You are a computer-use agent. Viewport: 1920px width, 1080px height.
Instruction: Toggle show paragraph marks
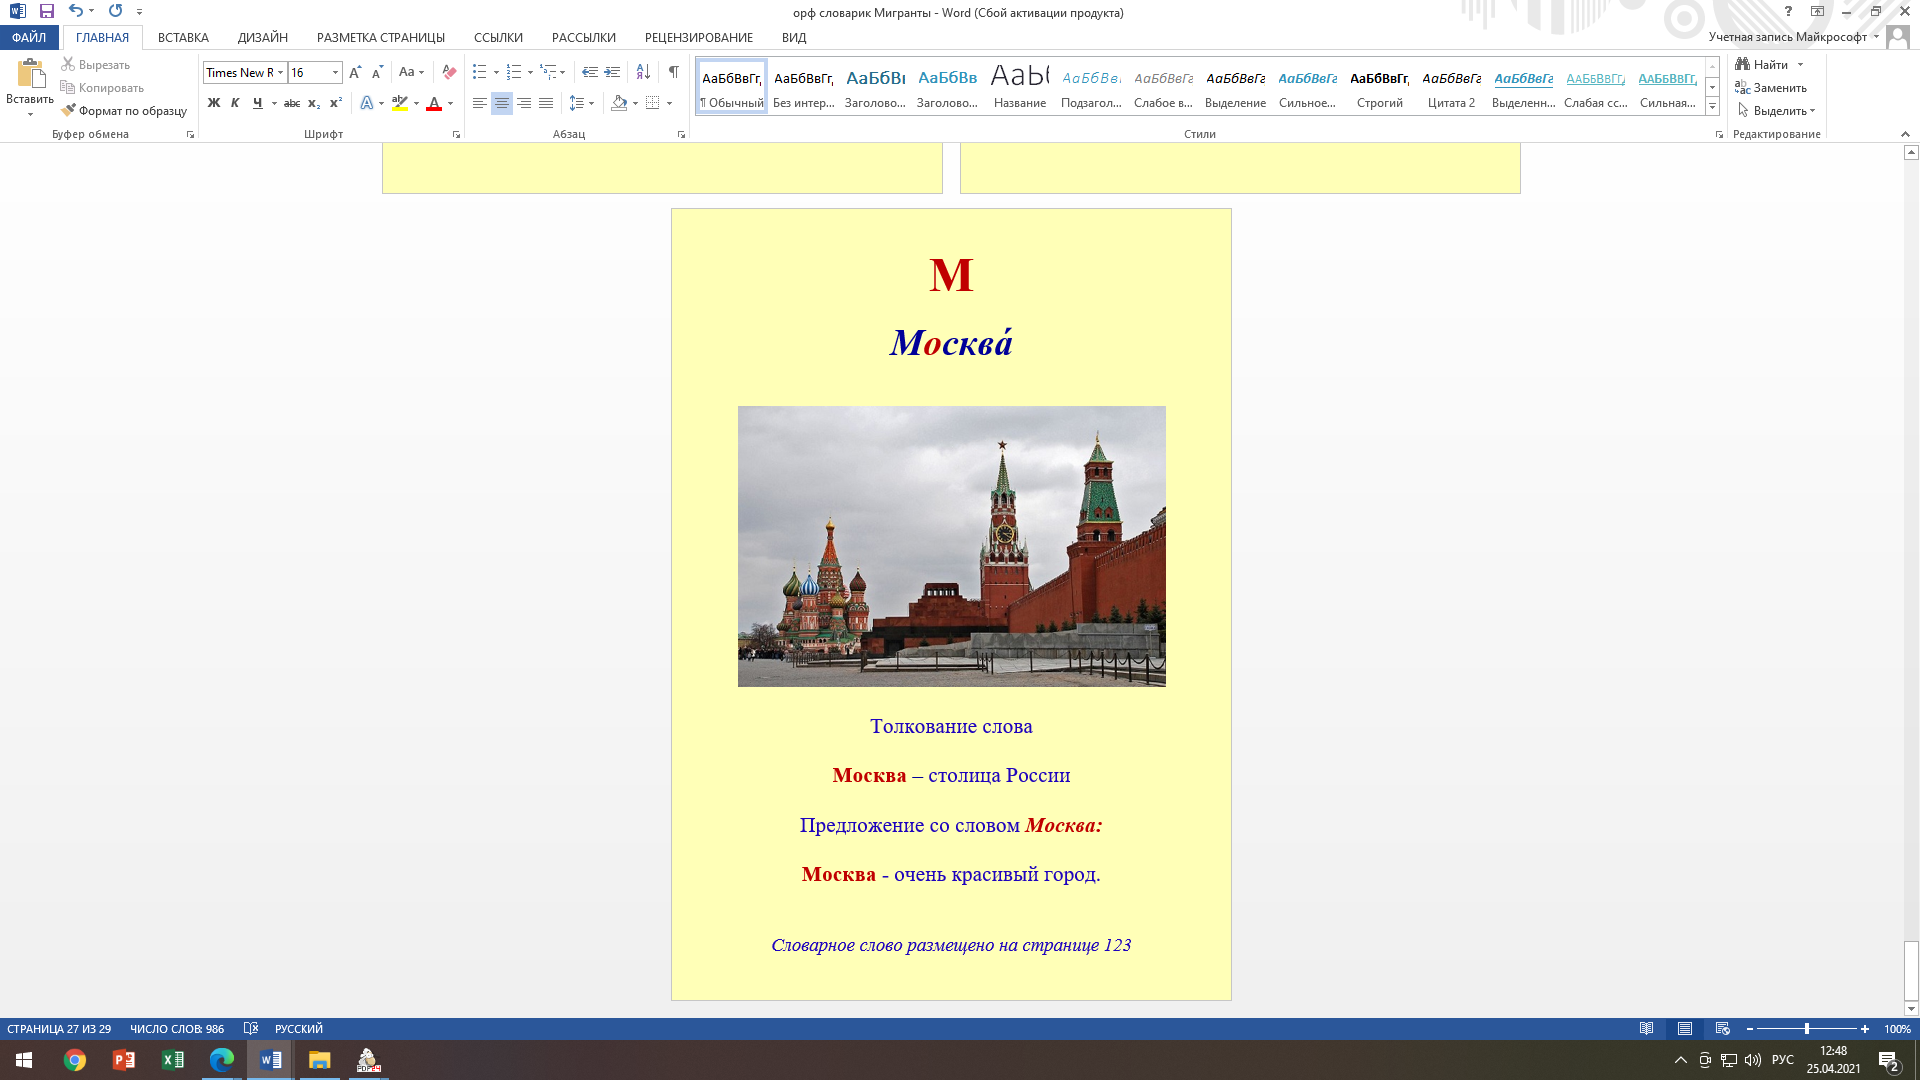click(x=674, y=72)
